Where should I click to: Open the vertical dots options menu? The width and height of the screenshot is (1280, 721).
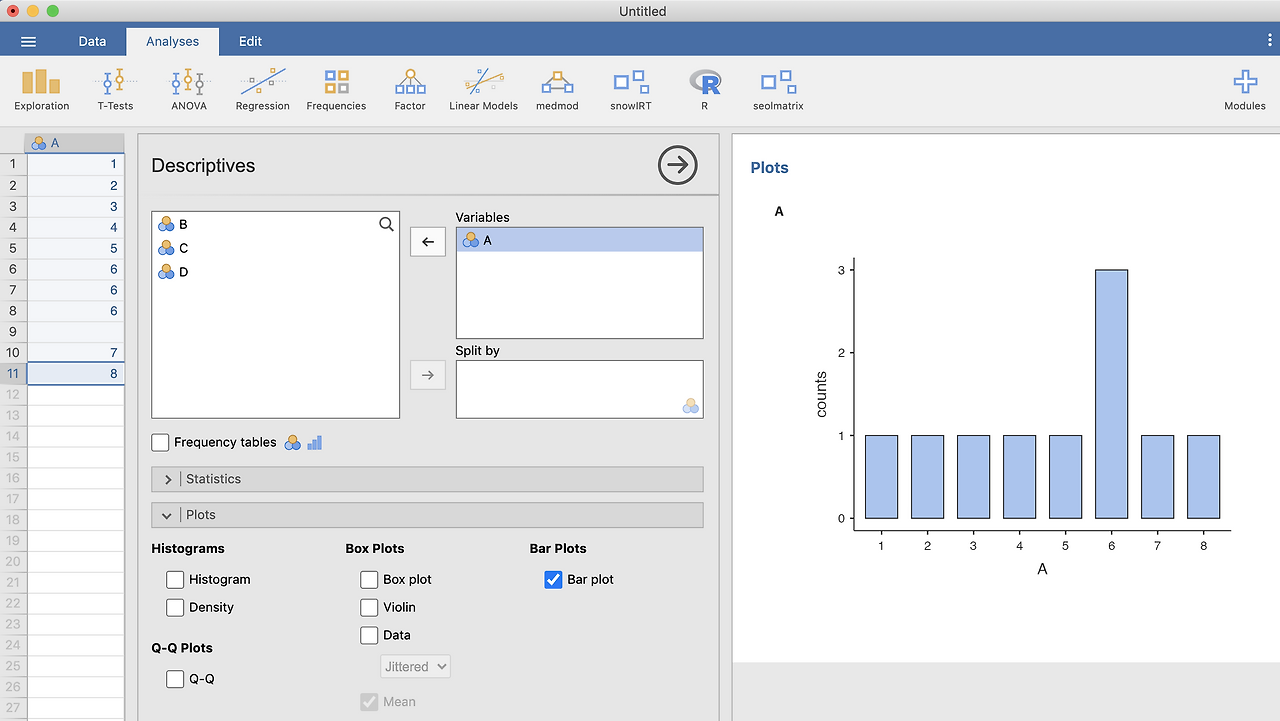point(1269,40)
